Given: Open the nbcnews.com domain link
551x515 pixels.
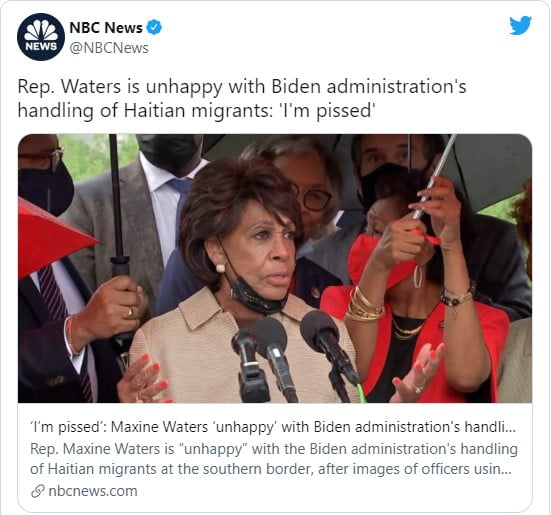Looking at the screenshot, I should tap(93, 491).
